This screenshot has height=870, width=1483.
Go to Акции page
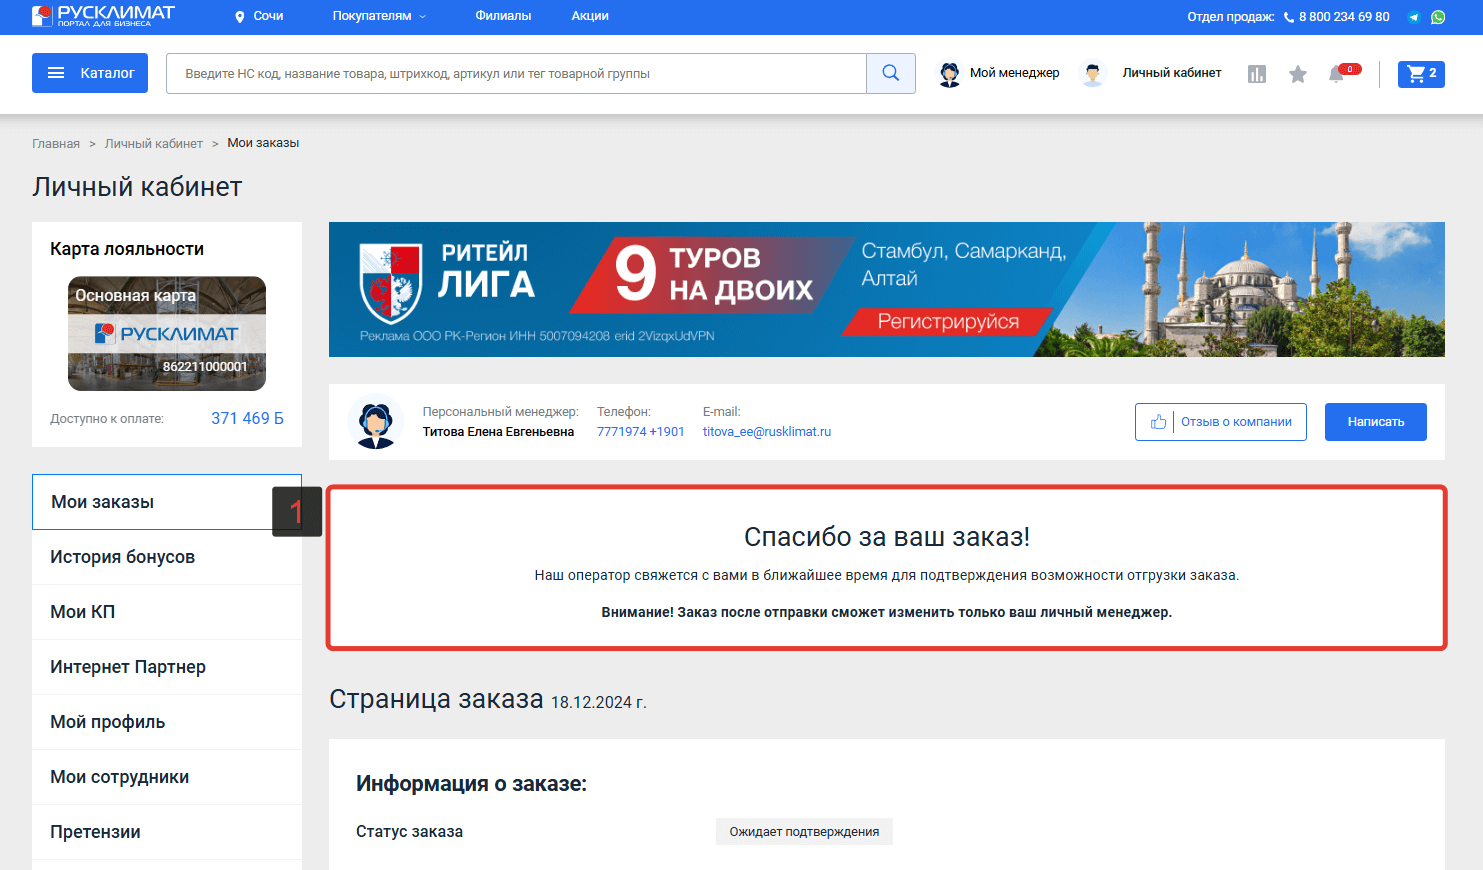[590, 16]
